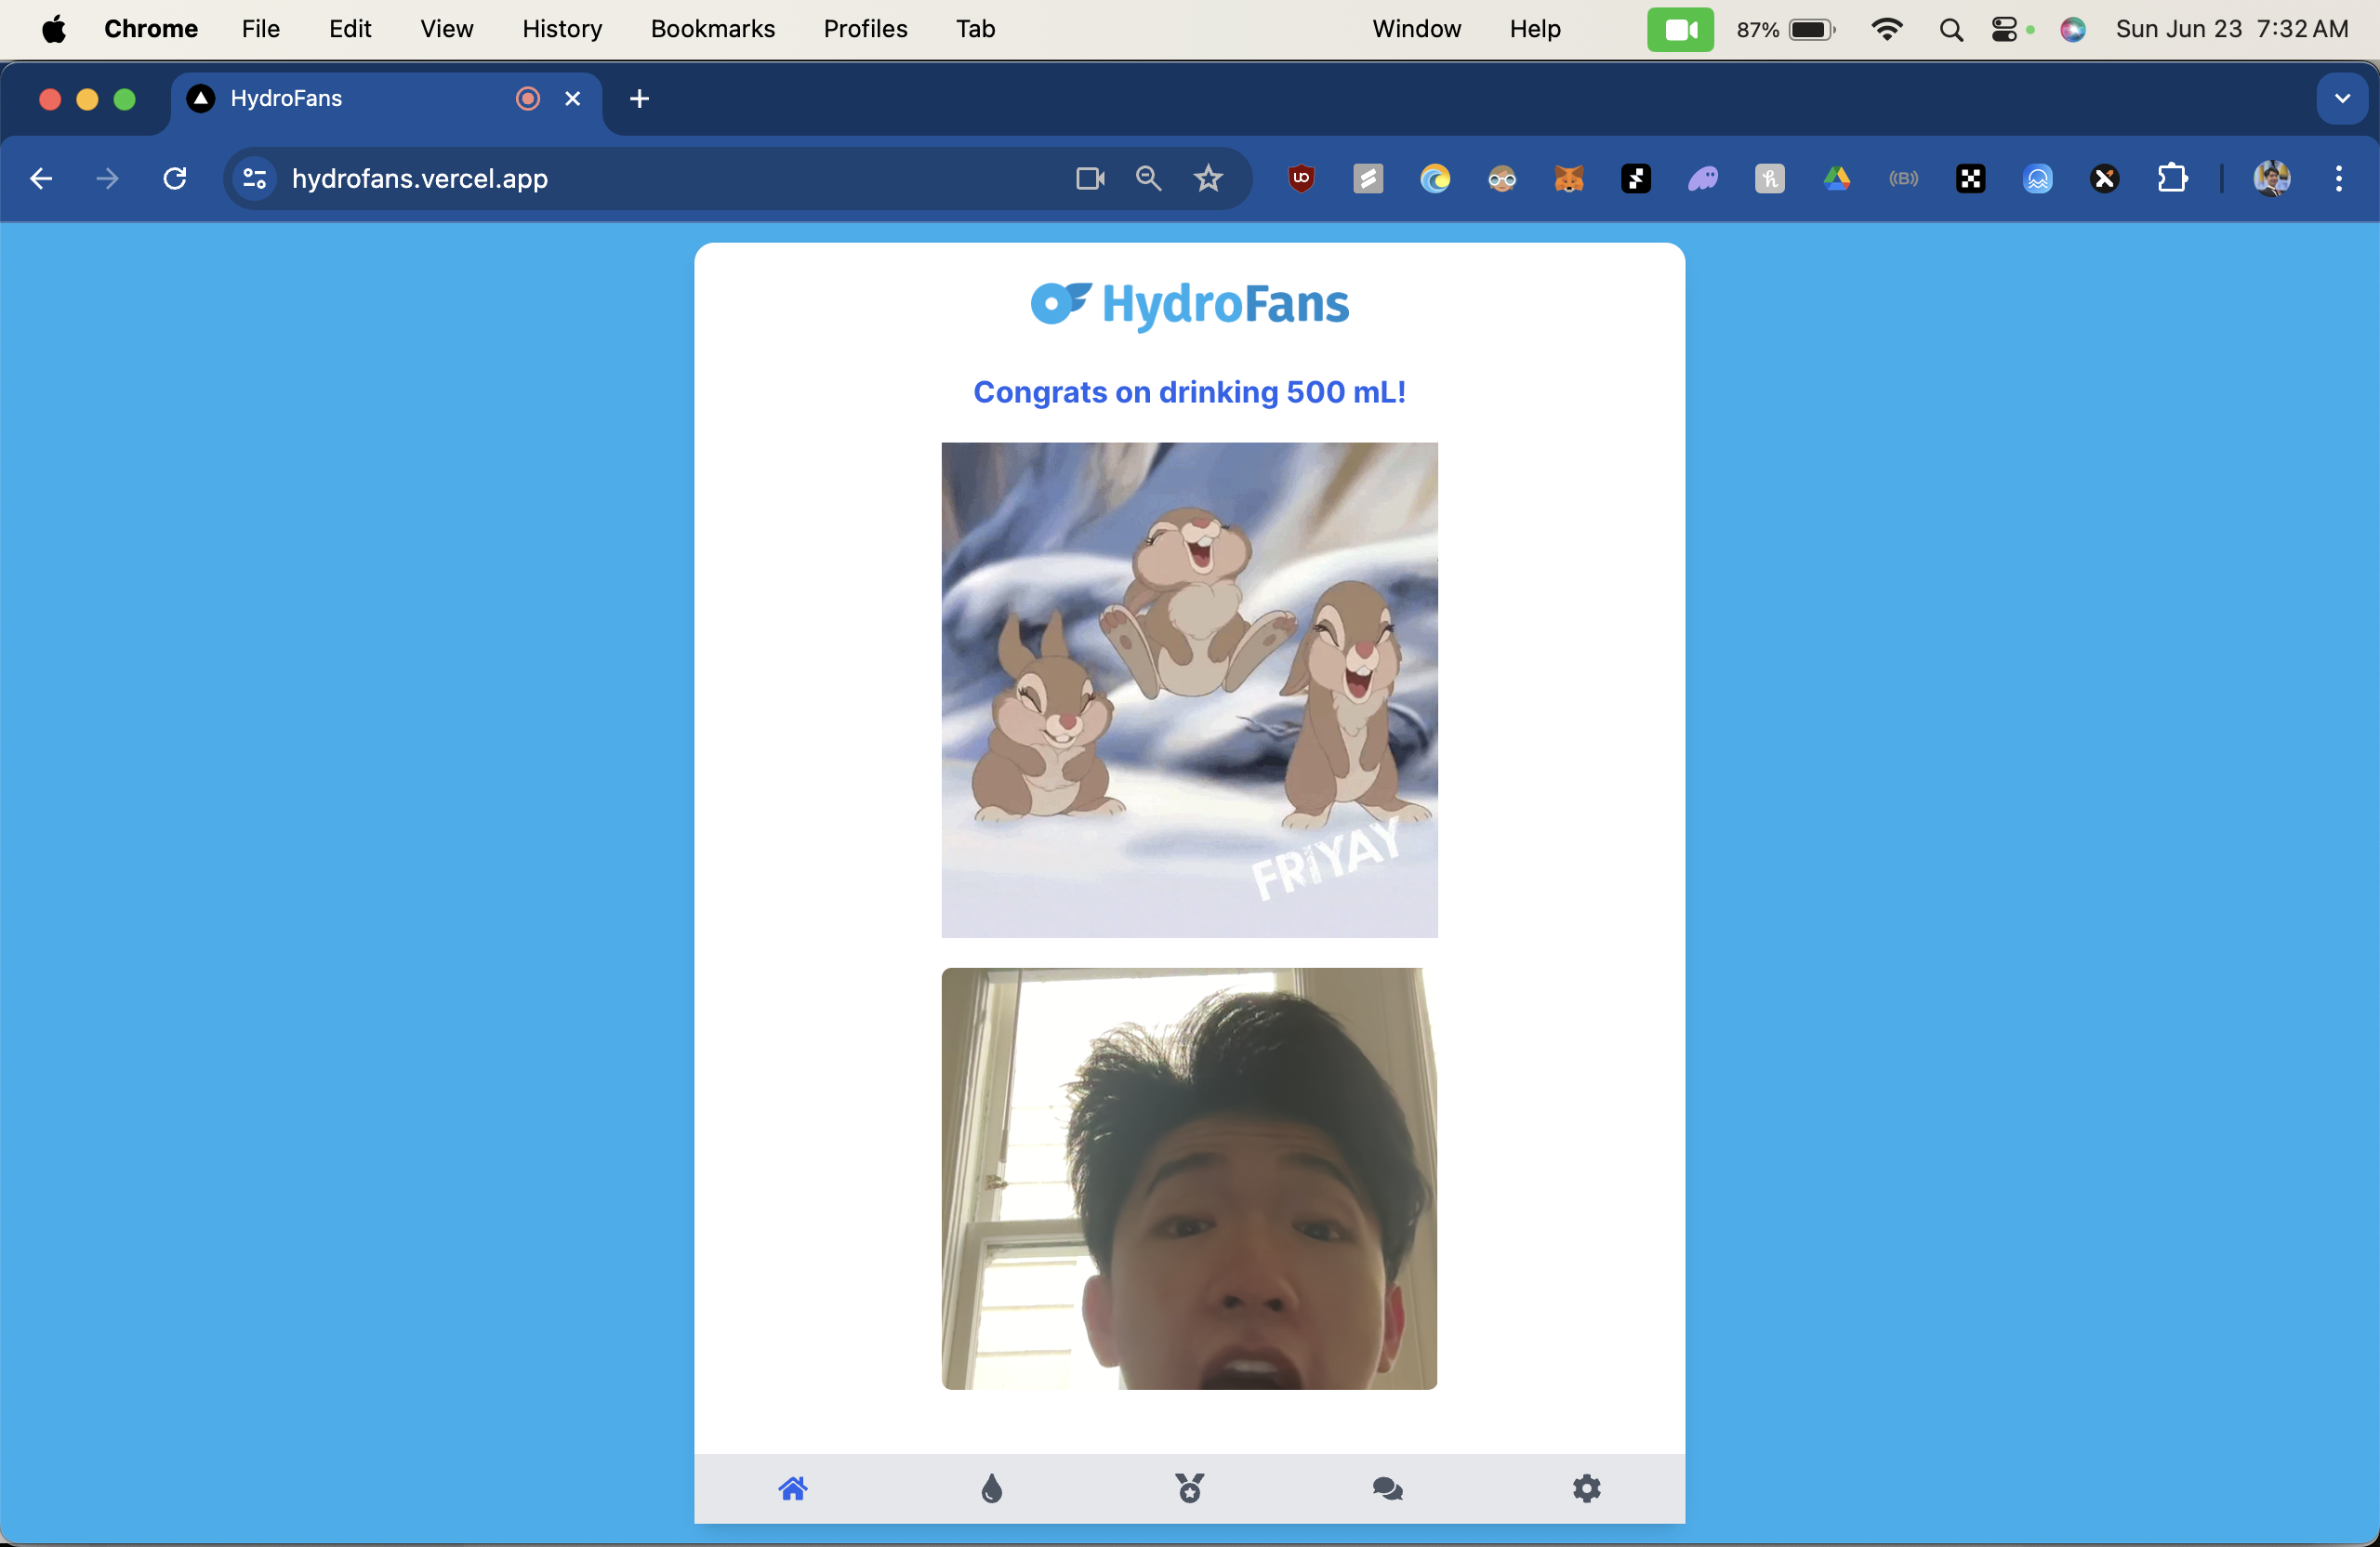The height and width of the screenshot is (1547, 2380).
Task: Open the water drop tracker tab
Action: pos(991,1489)
